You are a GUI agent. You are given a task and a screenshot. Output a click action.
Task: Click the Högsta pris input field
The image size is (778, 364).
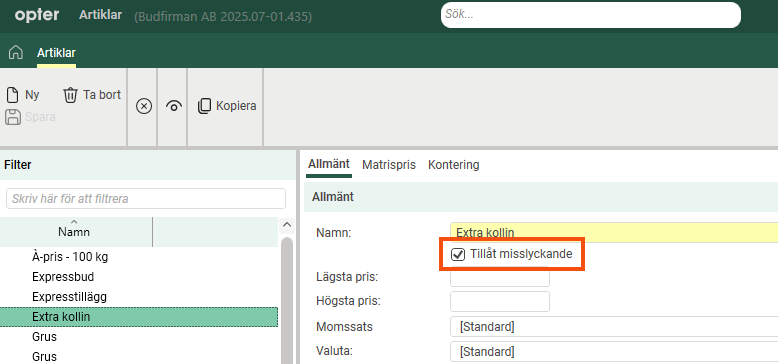500,302
